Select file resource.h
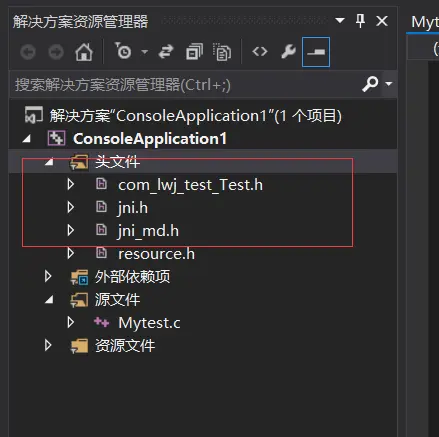The image size is (439, 437). pyautogui.click(x=156, y=254)
